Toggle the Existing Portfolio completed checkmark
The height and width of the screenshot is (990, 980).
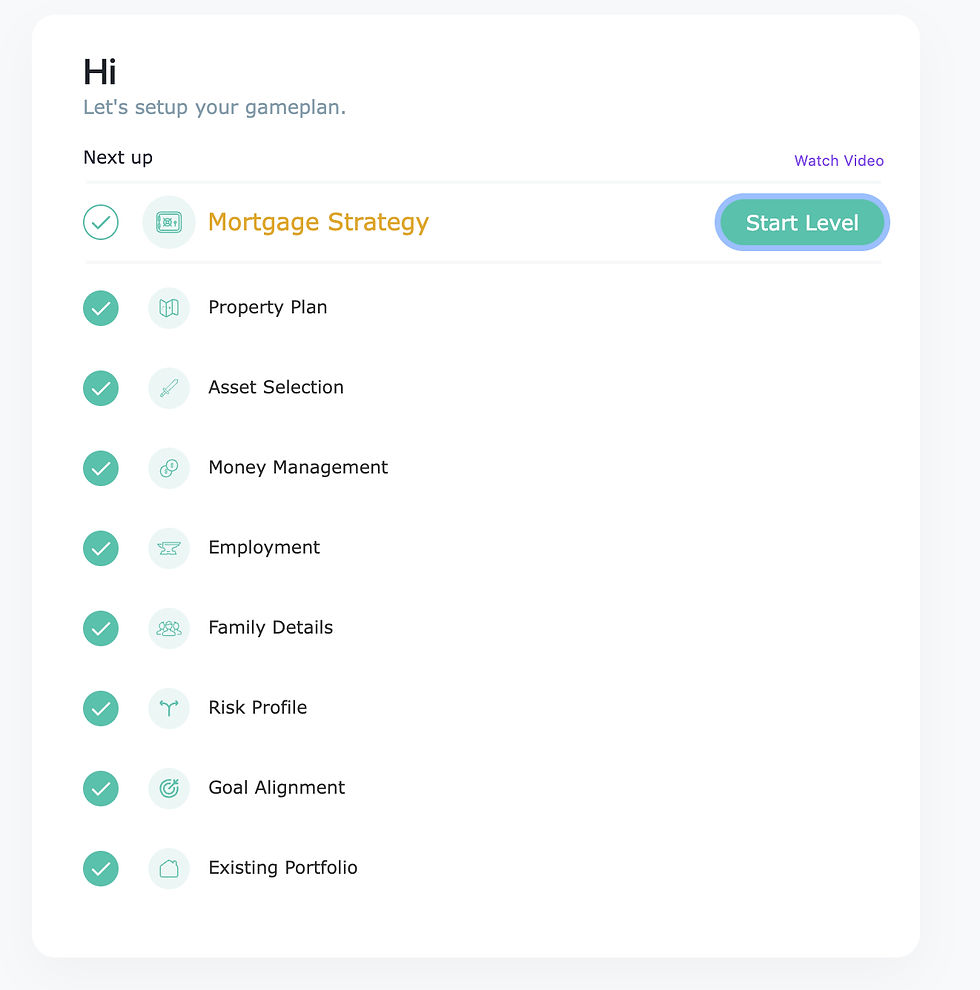(101, 868)
